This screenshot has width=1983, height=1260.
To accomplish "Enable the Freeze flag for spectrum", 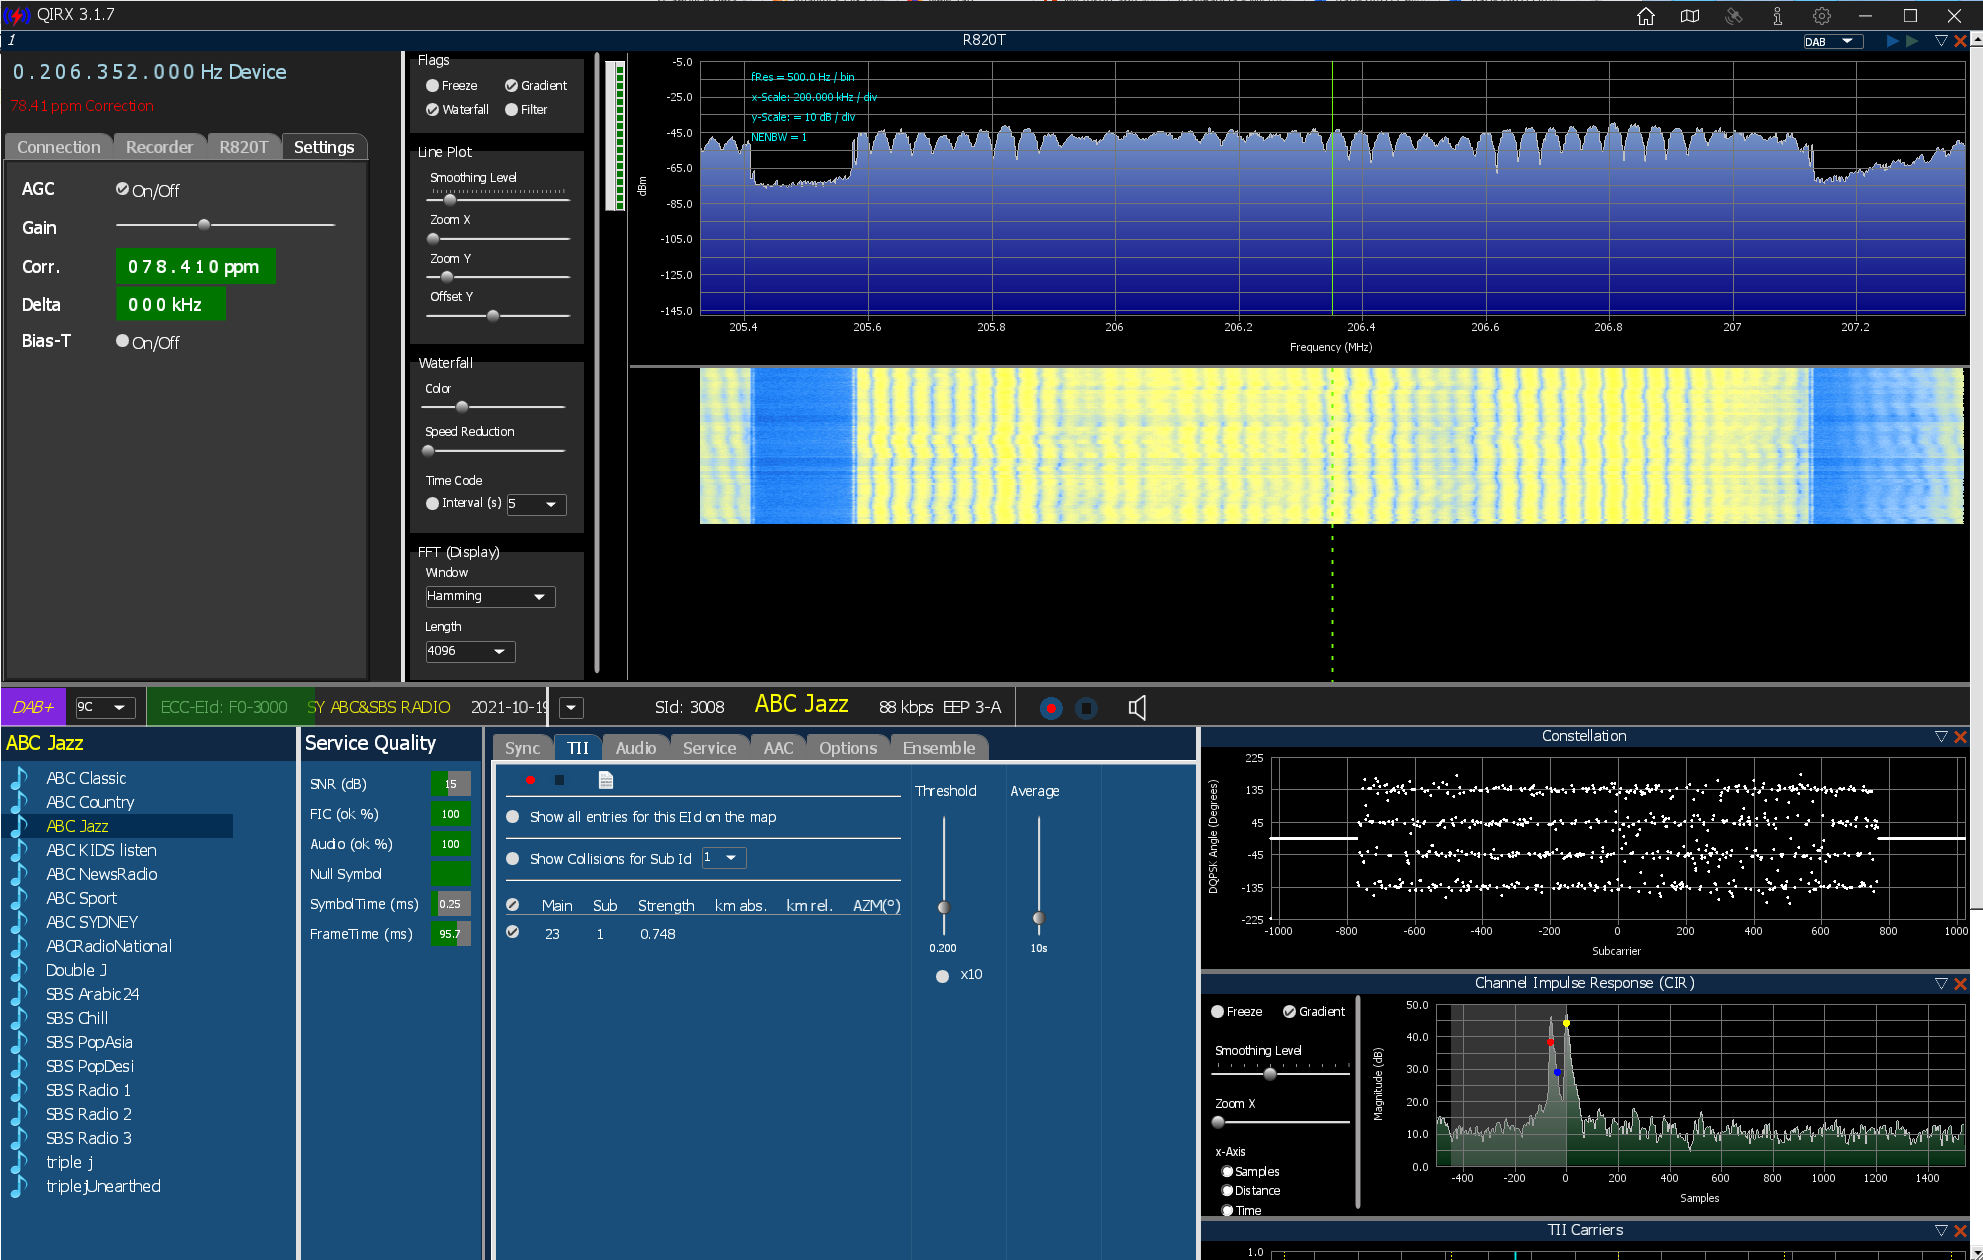I will tap(433, 86).
